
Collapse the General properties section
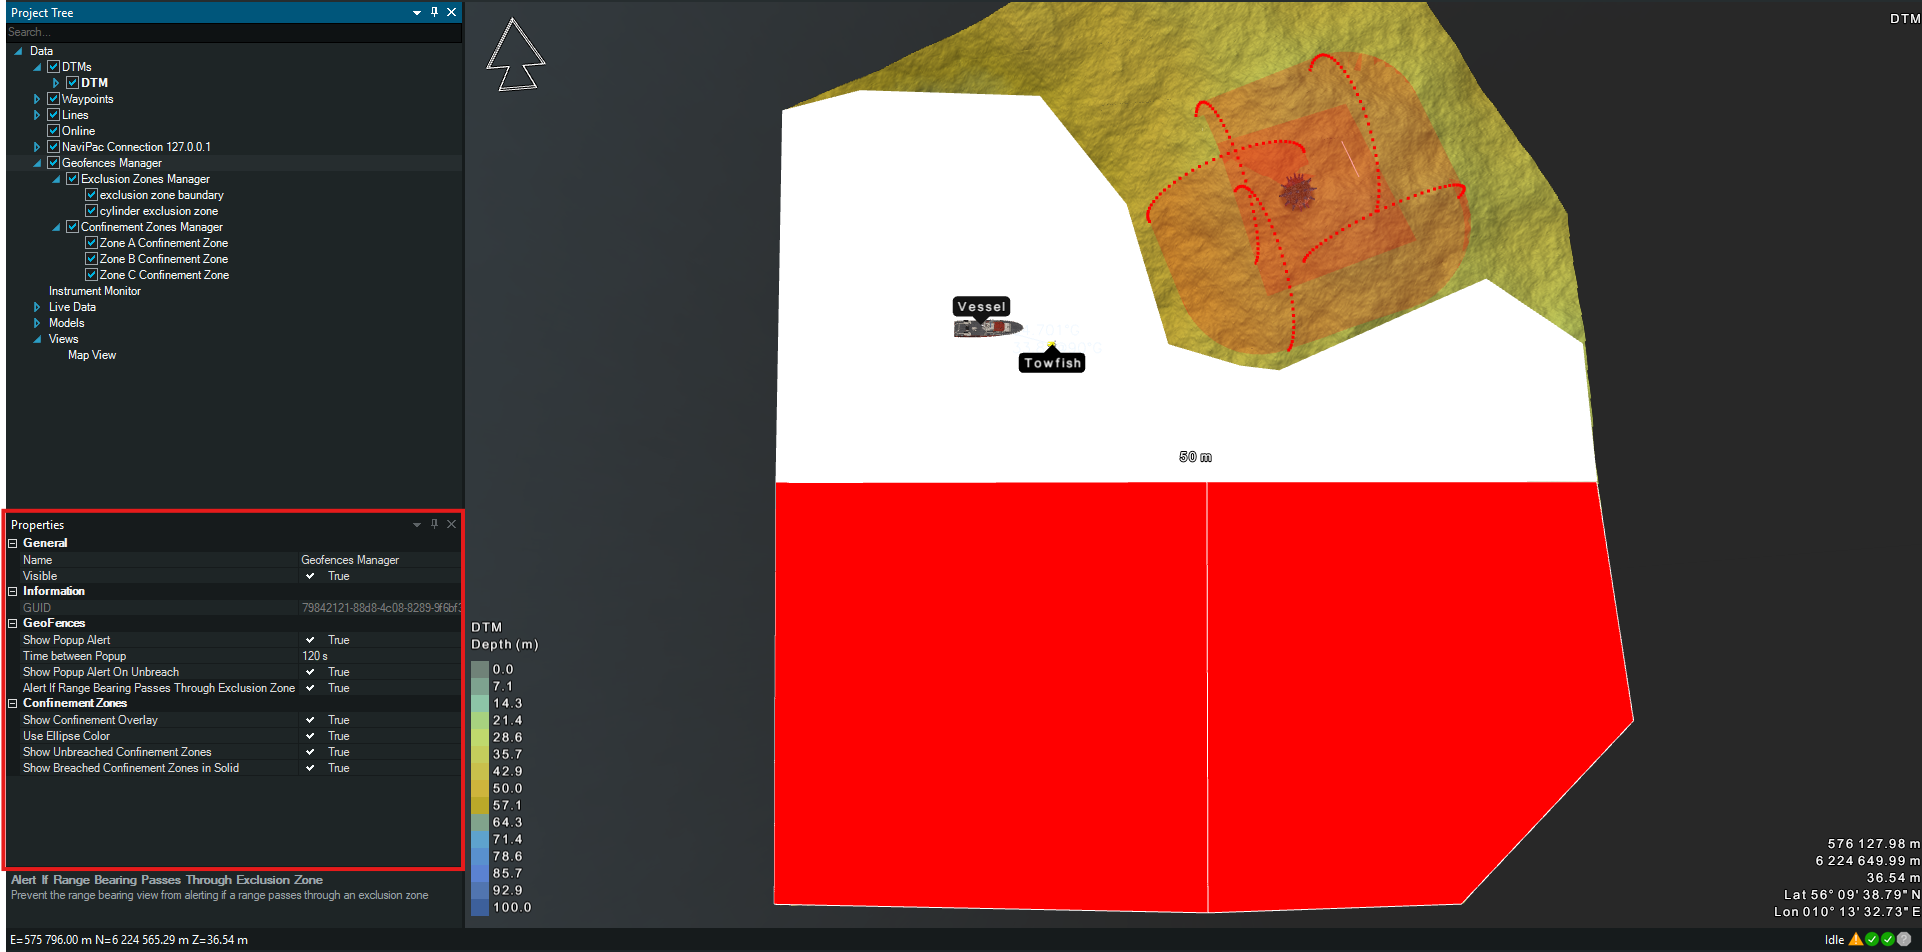(x=13, y=543)
